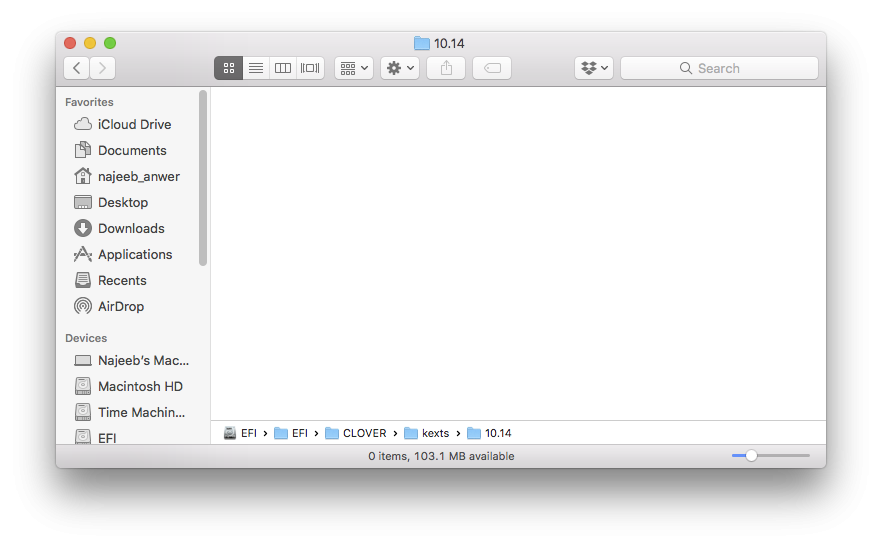
Task: Click the Time Machine disk icon
Action: coord(83,412)
